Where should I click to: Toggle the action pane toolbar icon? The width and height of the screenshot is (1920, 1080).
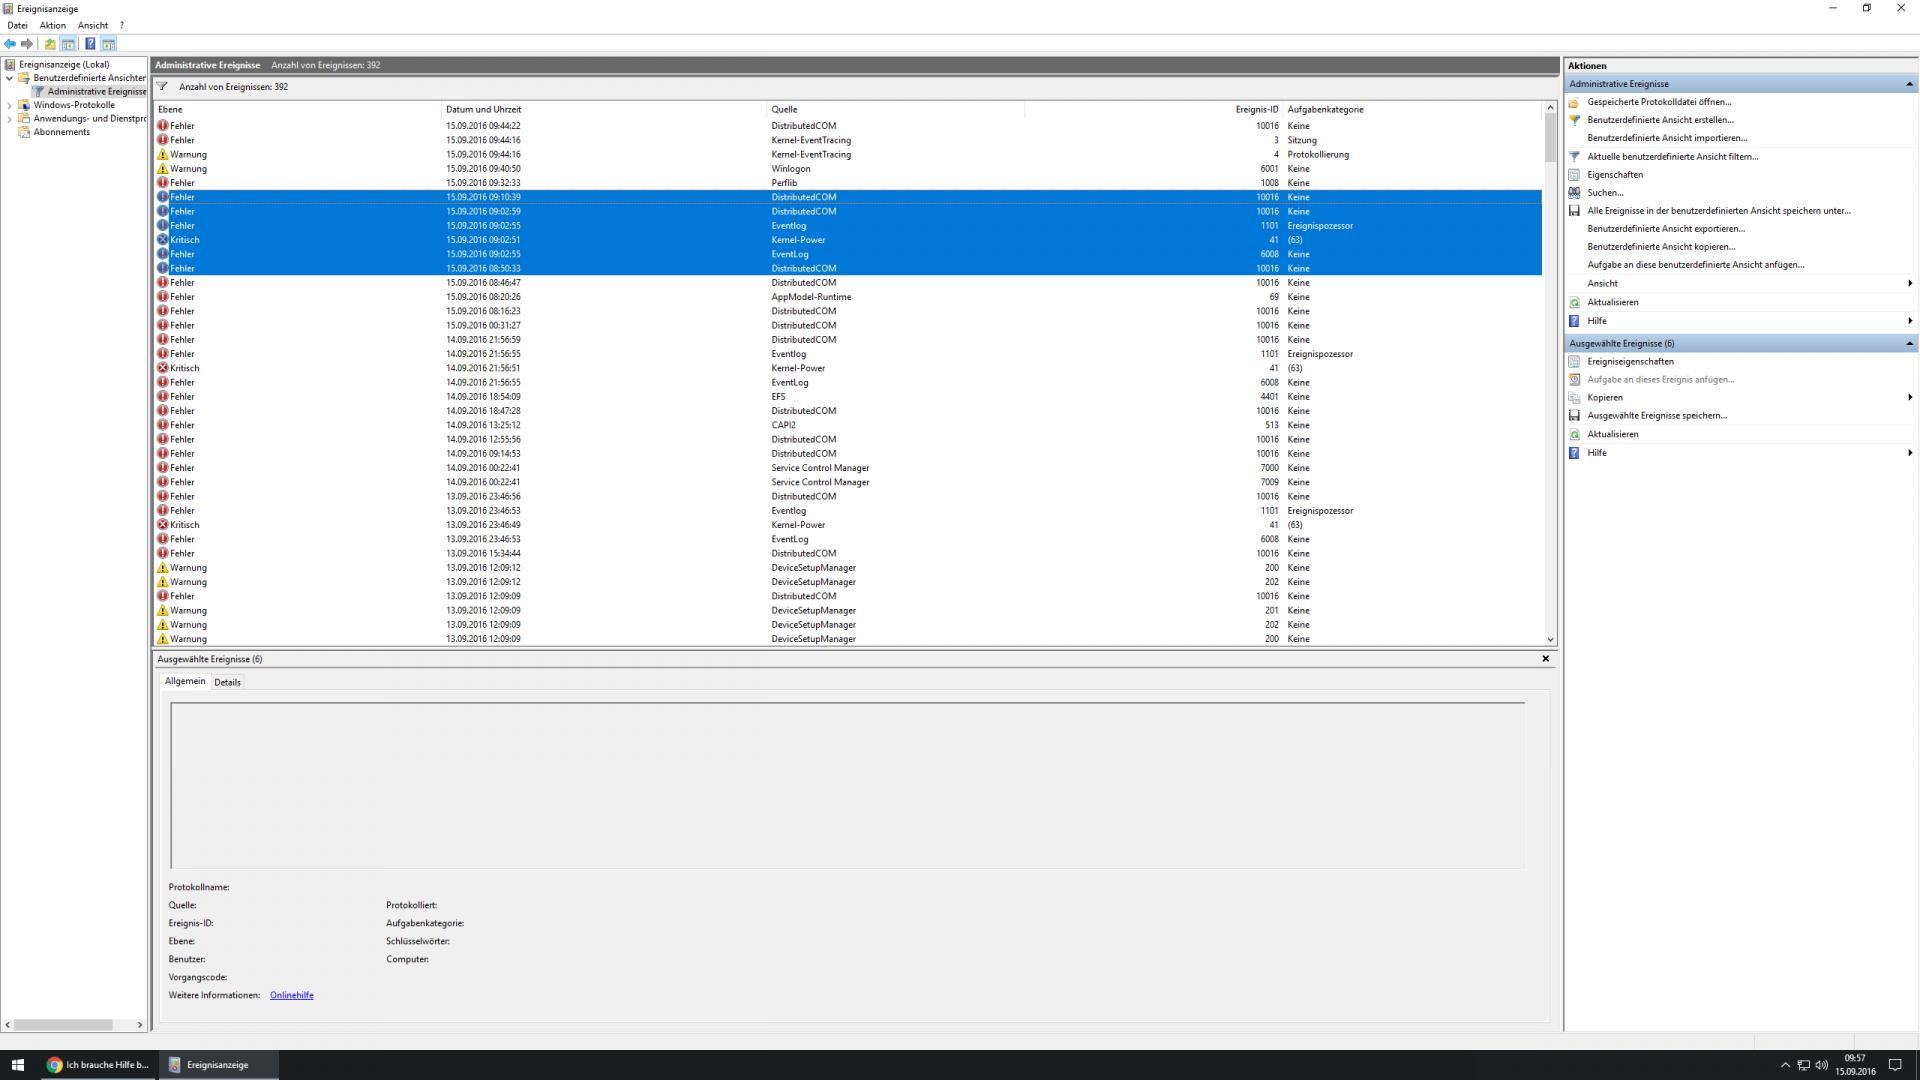coord(109,44)
